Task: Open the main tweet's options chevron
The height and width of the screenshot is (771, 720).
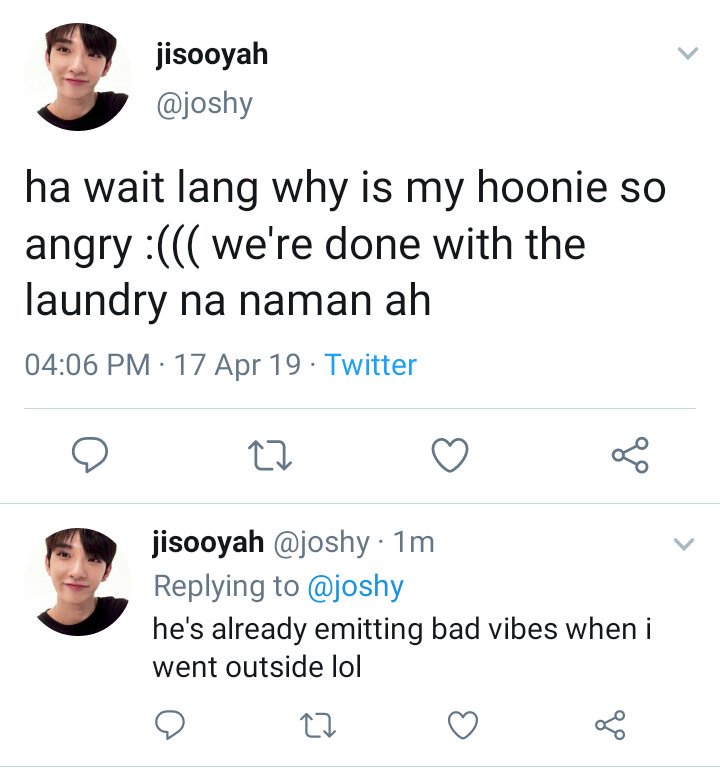Action: point(688,53)
